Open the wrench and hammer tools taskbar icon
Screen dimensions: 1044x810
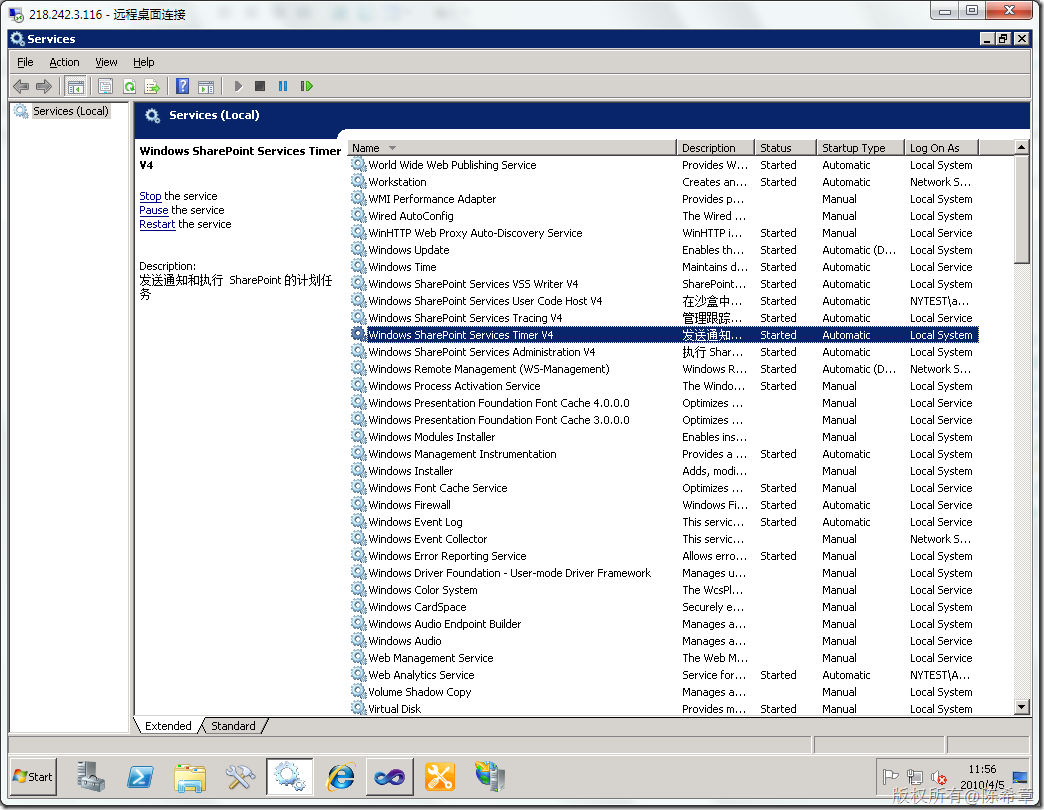(x=240, y=776)
